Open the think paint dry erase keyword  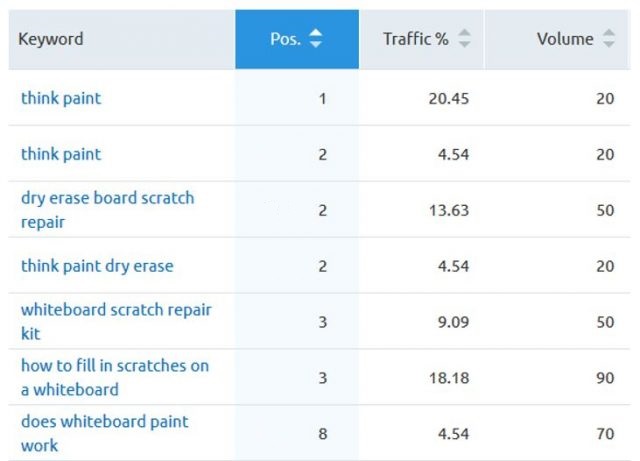pyautogui.click(x=97, y=266)
